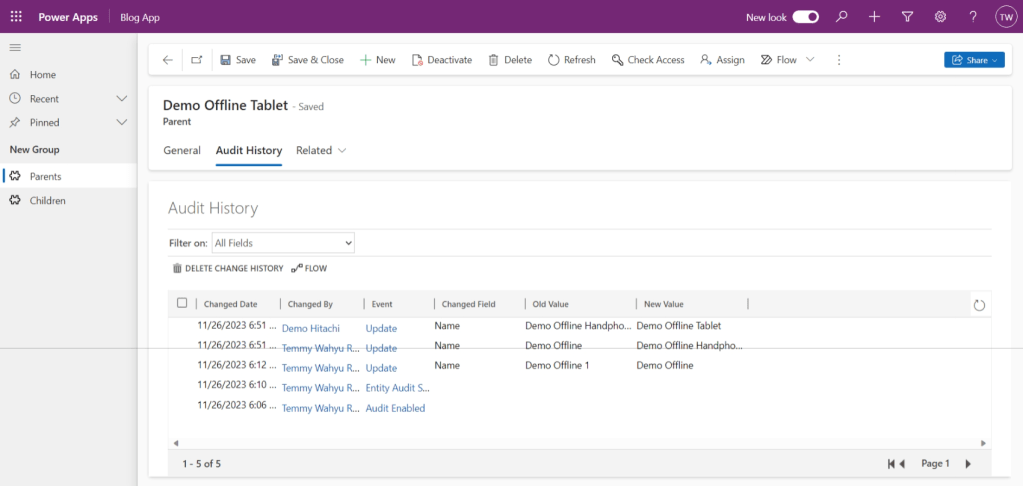Open the advanced filter funnel icon
Viewport: 1023px width, 486px height.
[907, 17]
